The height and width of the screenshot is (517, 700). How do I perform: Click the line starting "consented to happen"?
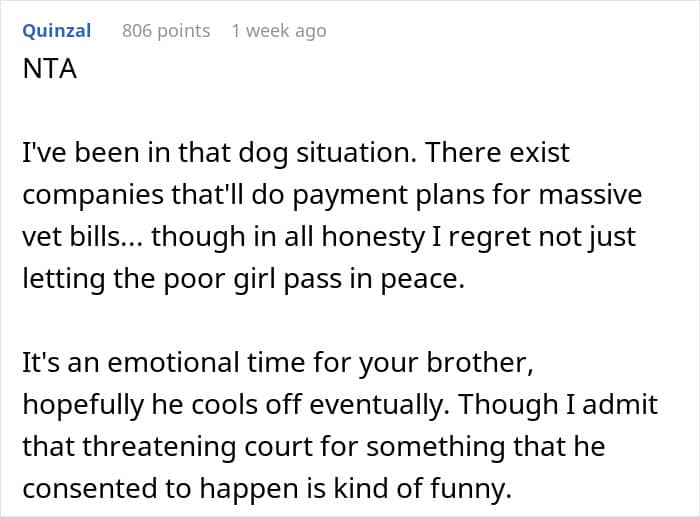(267, 488)
